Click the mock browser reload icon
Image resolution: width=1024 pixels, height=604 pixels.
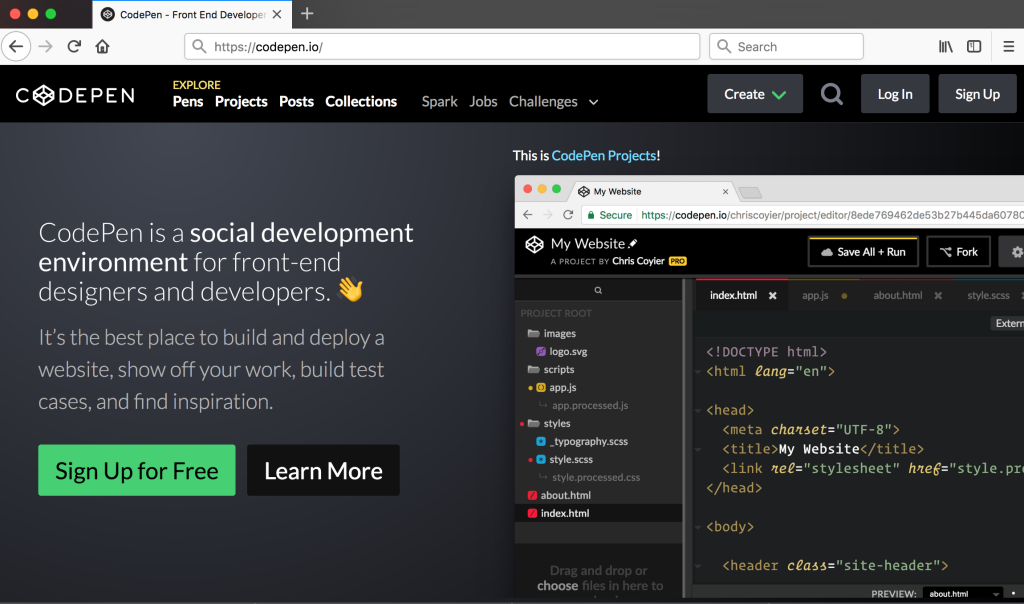coord(568,215)
